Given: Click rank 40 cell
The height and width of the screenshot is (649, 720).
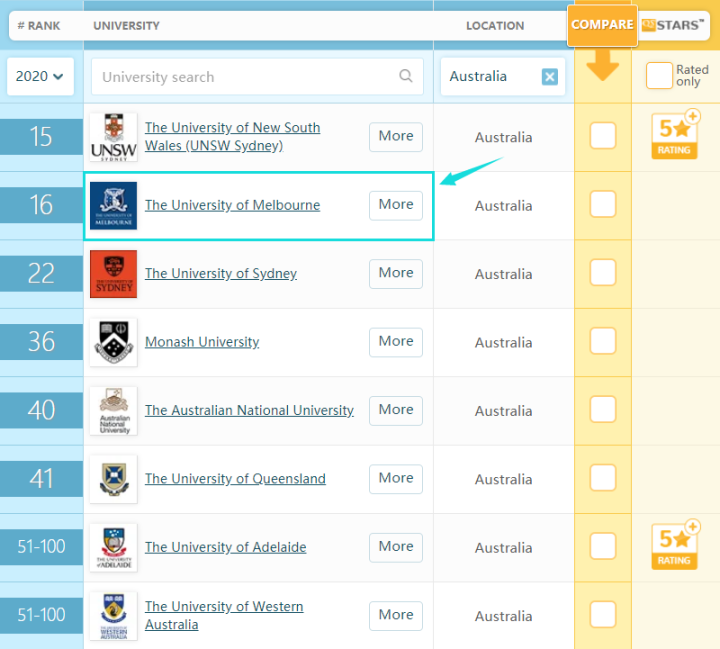Looking at the screenshot, I should point(41,411).
